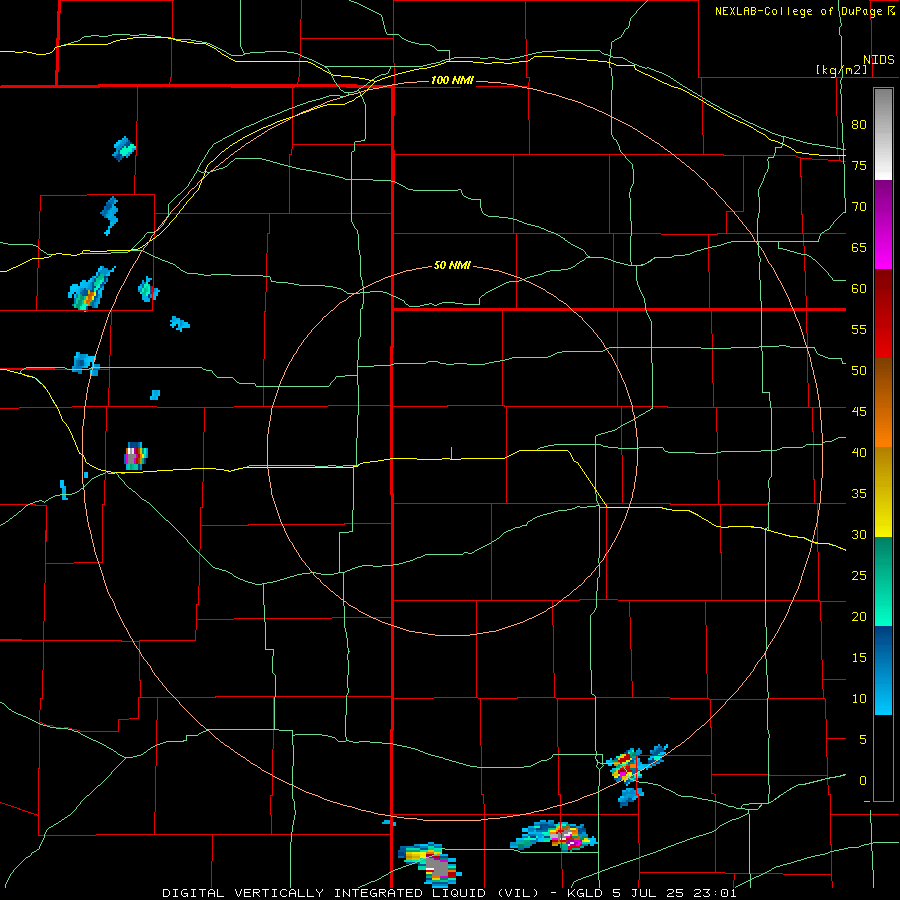Click the 50 value on the VIL scale
Viewport: 900px width, 900px height.
pos(859,371)
